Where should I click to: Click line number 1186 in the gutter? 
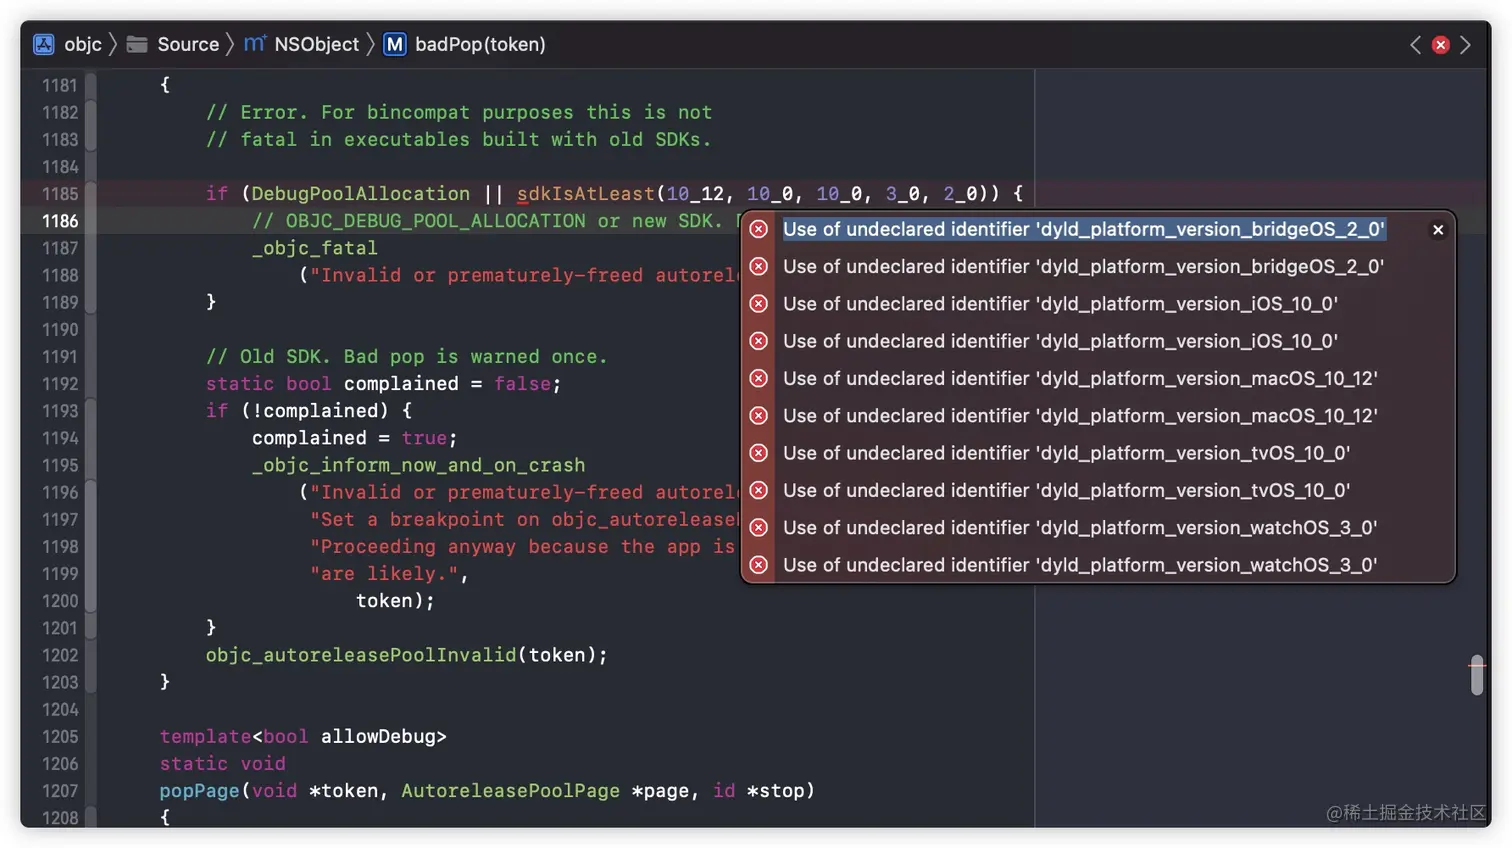60,221
